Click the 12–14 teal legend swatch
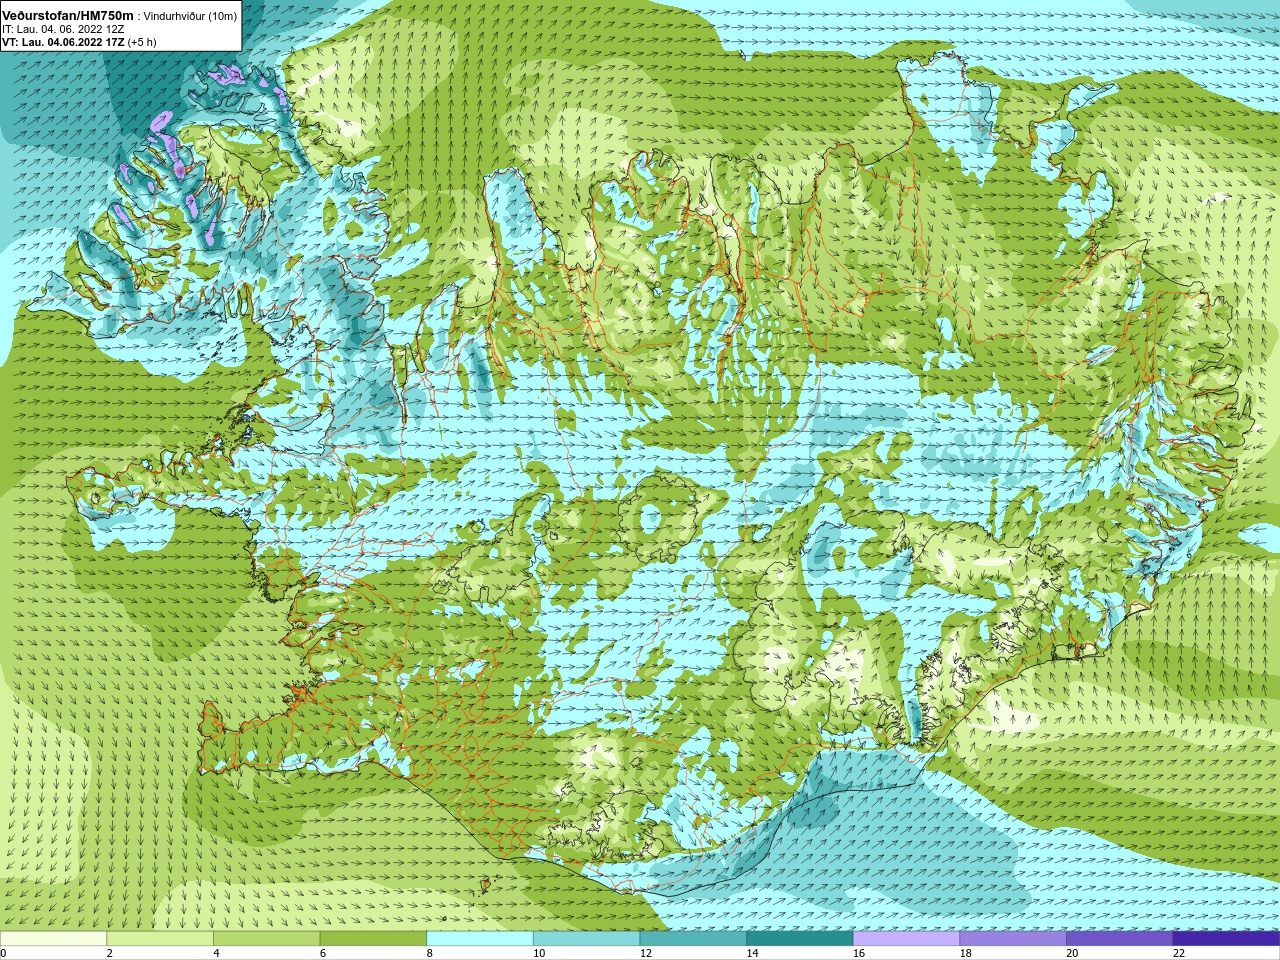This screenshot has height=960, width=1280. 693,938
